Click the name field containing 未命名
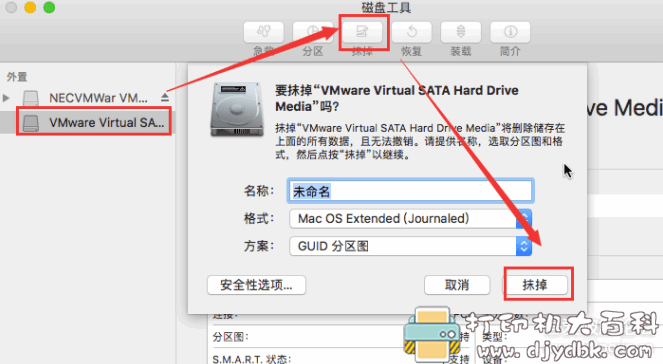The width and height of the screenshot is (663, 364). [x=410, y=191]
